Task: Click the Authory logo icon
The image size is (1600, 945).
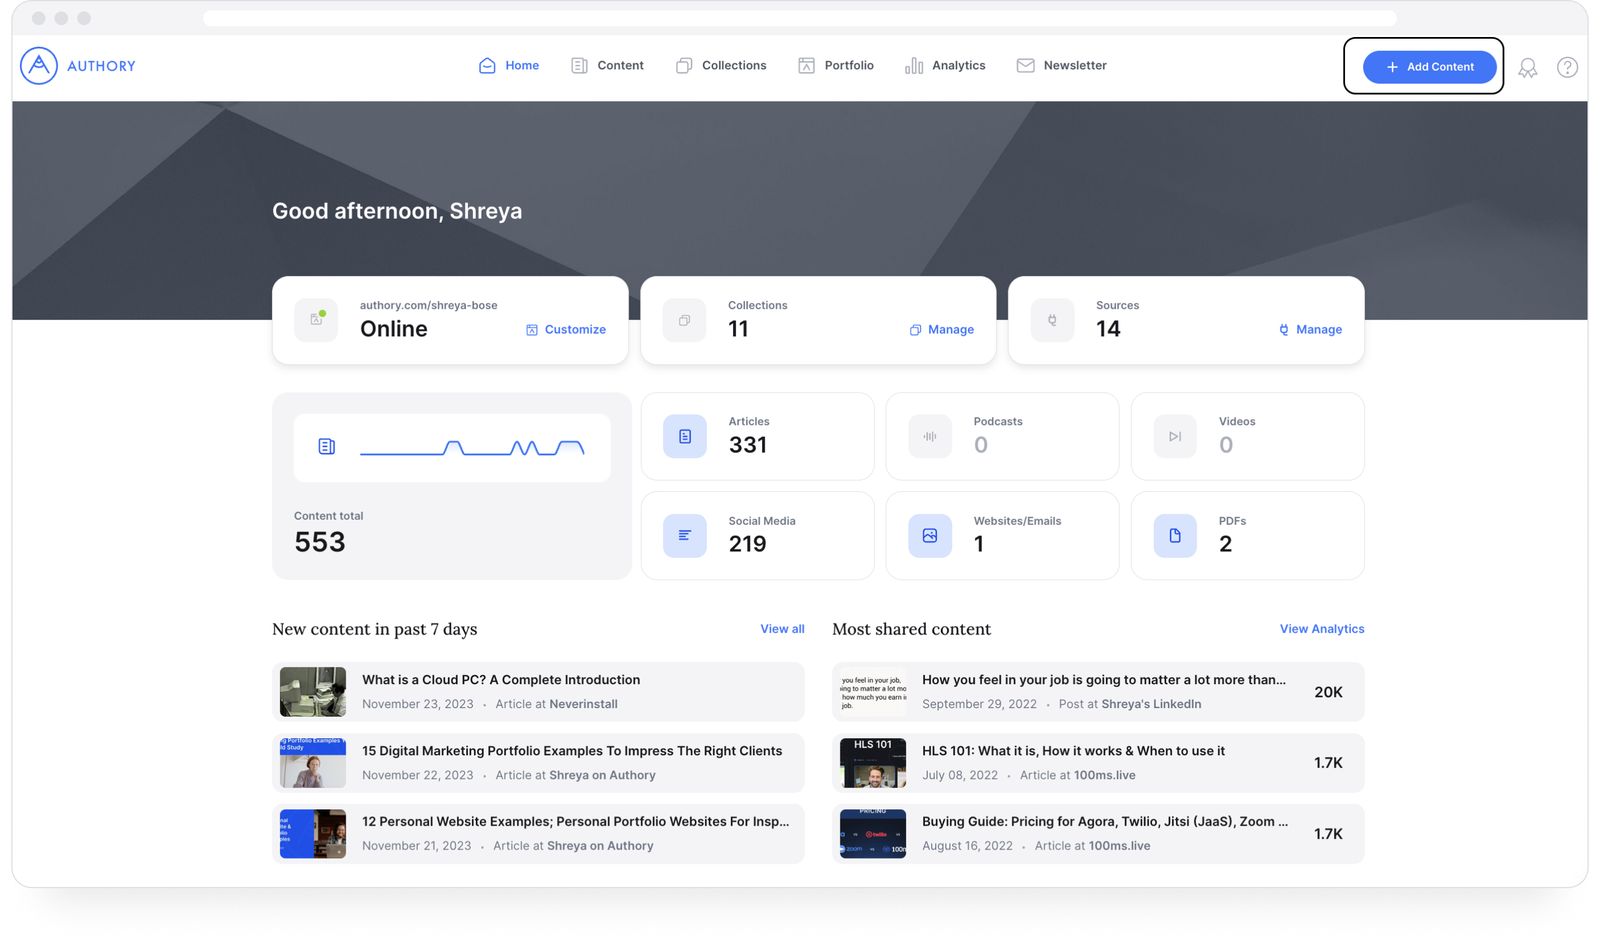Action: tap(39, 66)
